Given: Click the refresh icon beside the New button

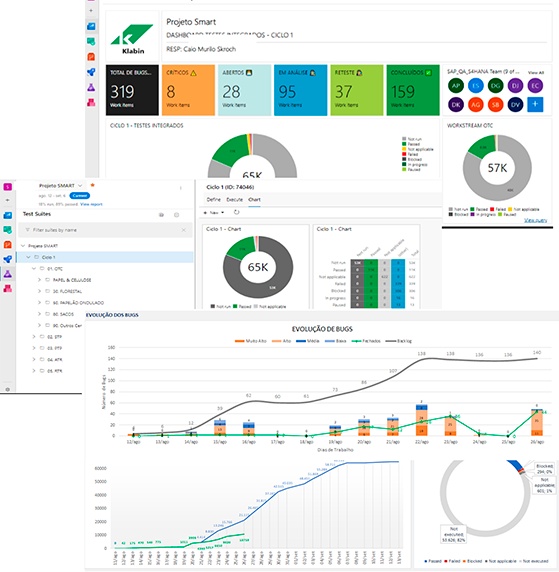Looking at the screenshot, I should (236, 212).
